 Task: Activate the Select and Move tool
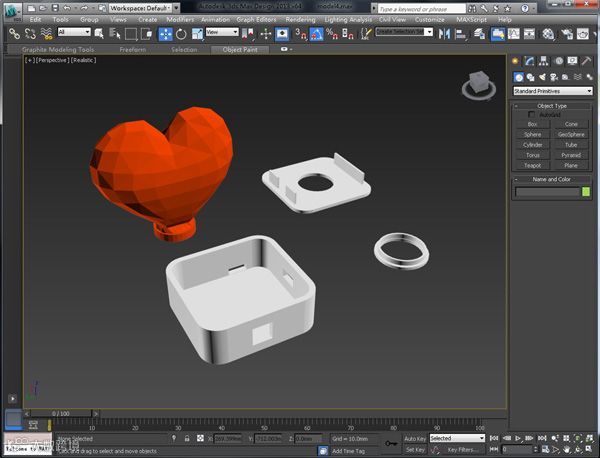click(x=165, y=32)
